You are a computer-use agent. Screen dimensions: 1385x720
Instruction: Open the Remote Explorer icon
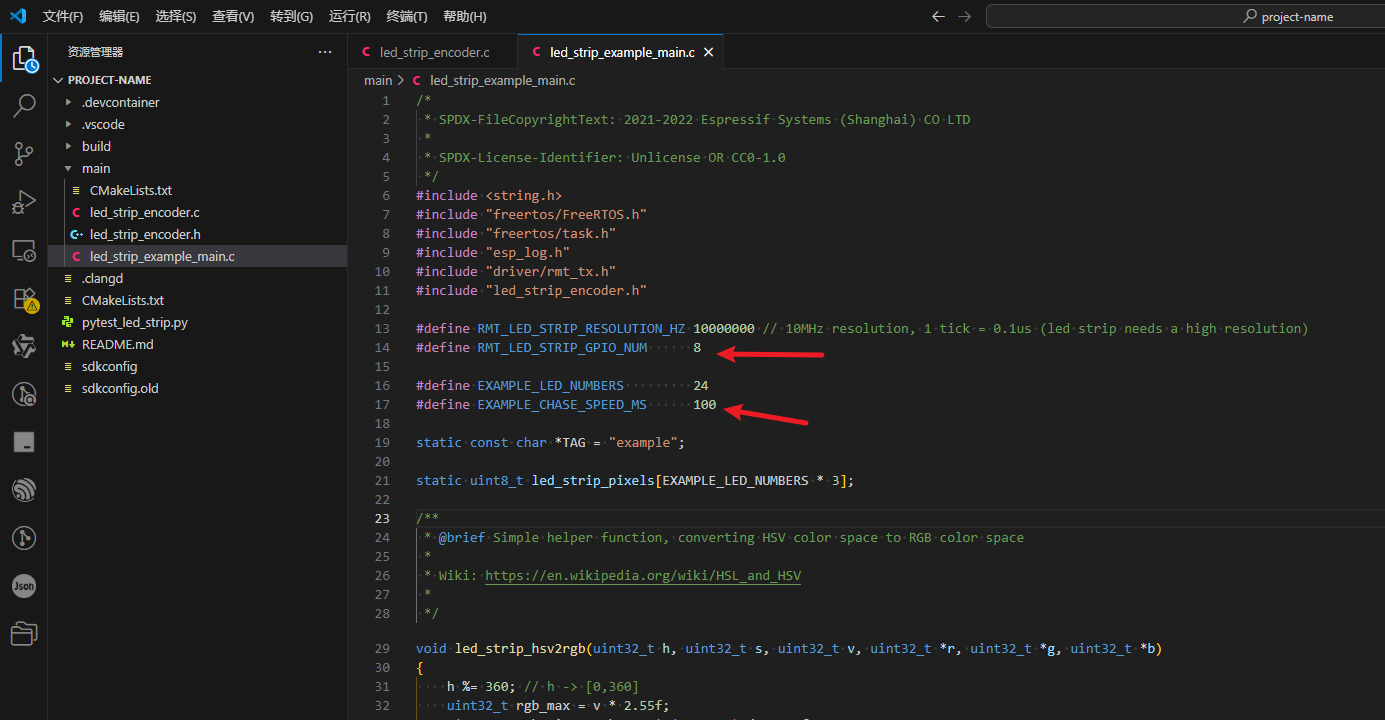click(24, 250)
